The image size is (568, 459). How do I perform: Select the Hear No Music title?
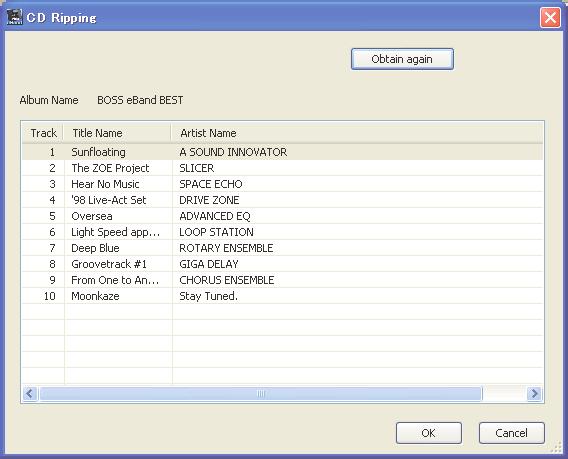(105, 184)
